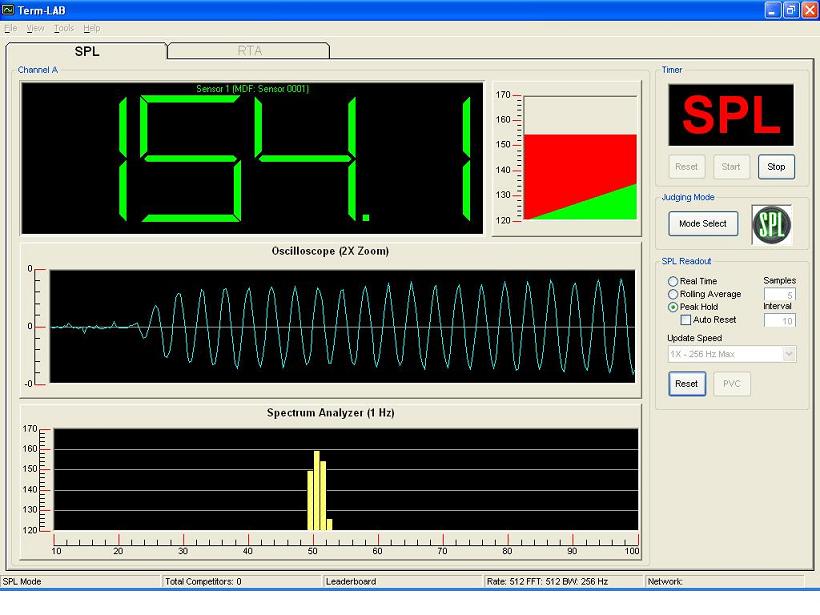820x615 pixels.
Task: Click the yellow spectrum peak near 50 Hz
Action: coord(317,490)
